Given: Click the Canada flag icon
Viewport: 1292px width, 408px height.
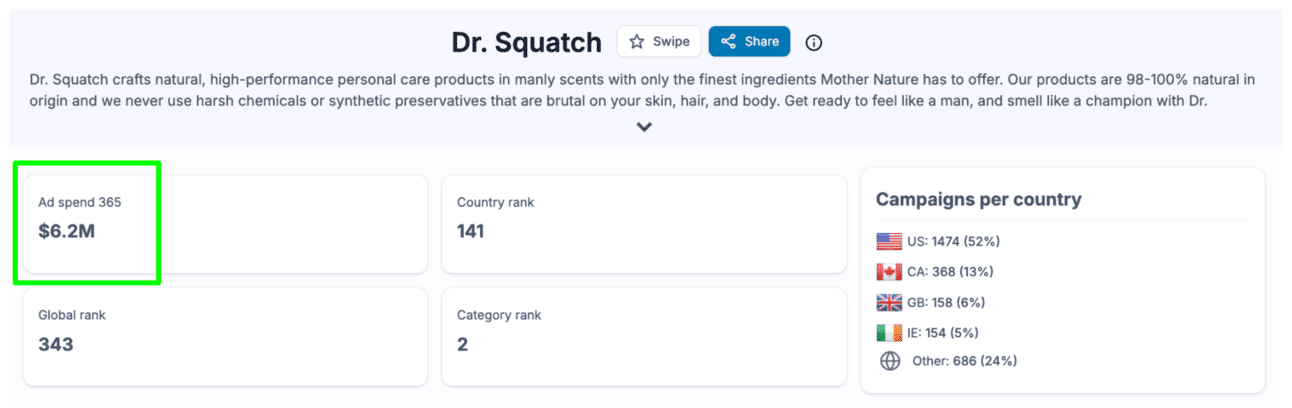Looking at the screenshot, I should (x=889, y=272).
